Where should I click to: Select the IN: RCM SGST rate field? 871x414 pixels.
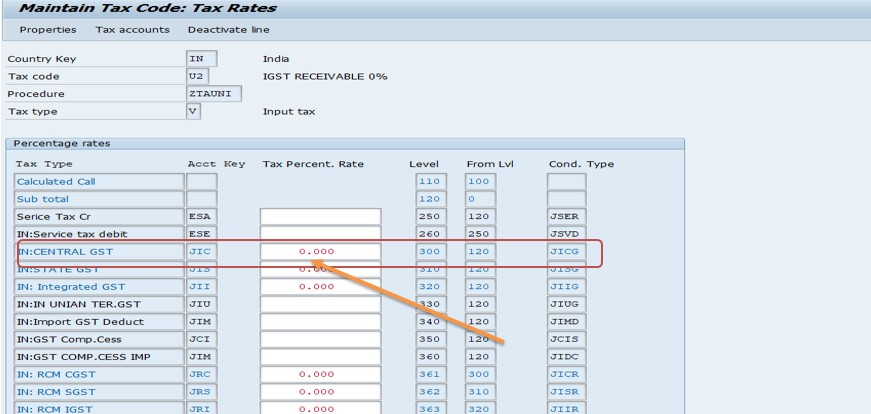(320, 392)
